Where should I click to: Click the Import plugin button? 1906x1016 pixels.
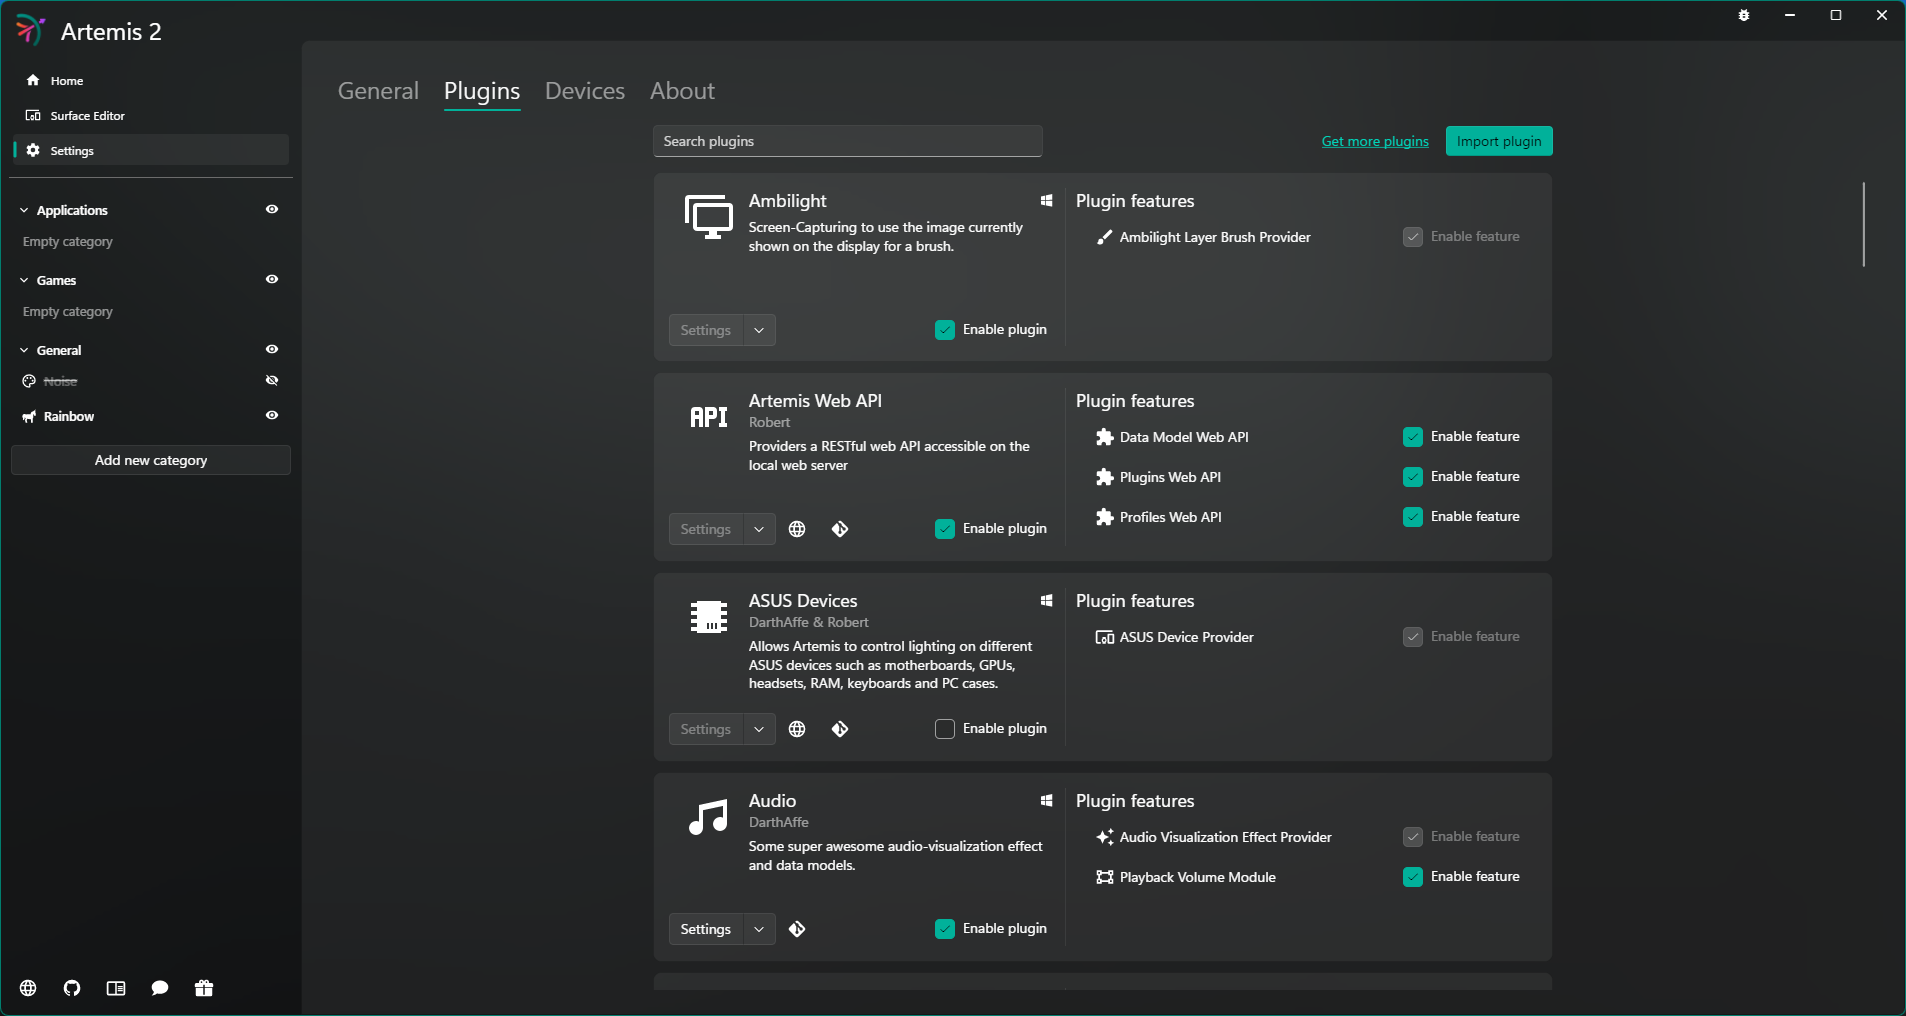coord(1499,141)
